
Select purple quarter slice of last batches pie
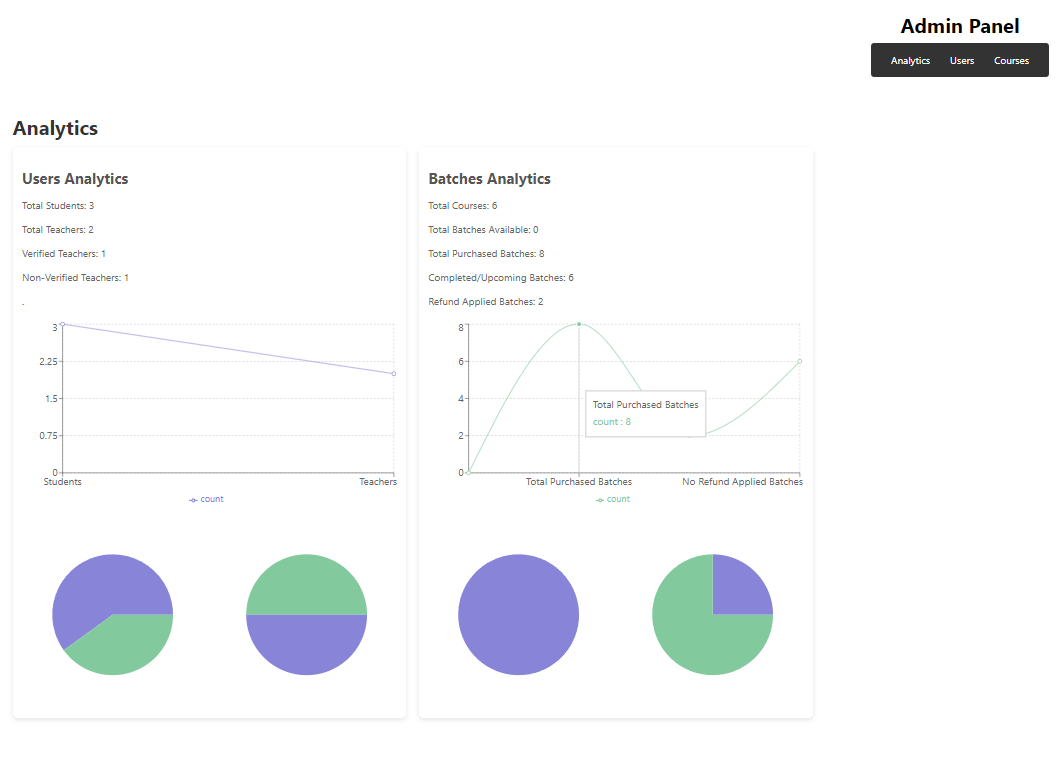pyautogui.click(x=738, y=589)
